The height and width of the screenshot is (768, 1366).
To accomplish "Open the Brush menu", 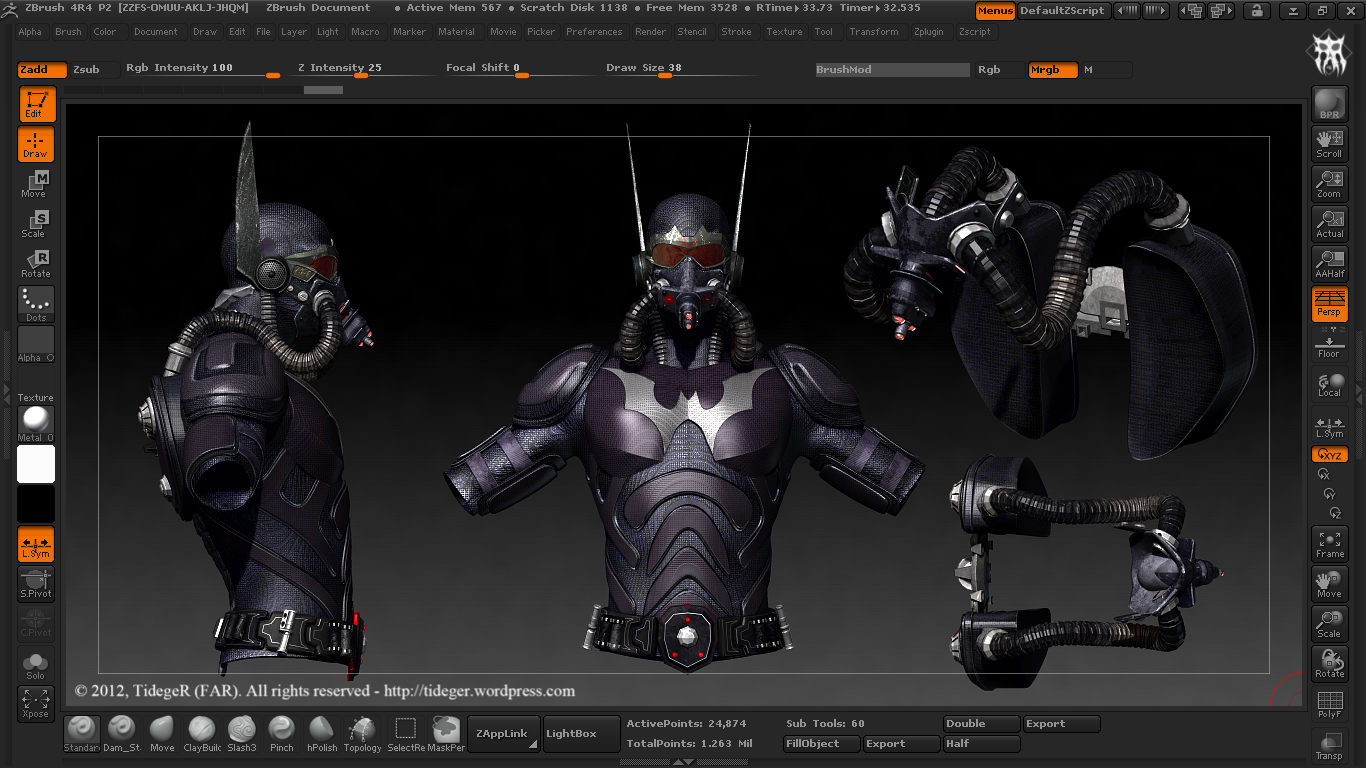I will 69,32.
